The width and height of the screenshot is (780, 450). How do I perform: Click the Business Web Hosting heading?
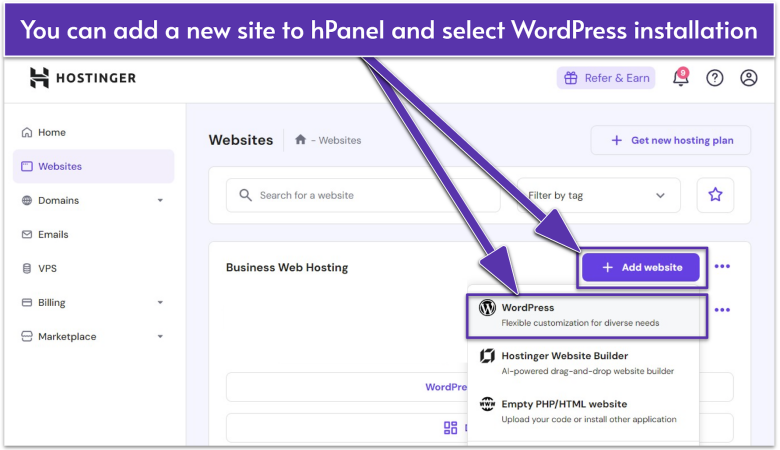tap(287, 268)
